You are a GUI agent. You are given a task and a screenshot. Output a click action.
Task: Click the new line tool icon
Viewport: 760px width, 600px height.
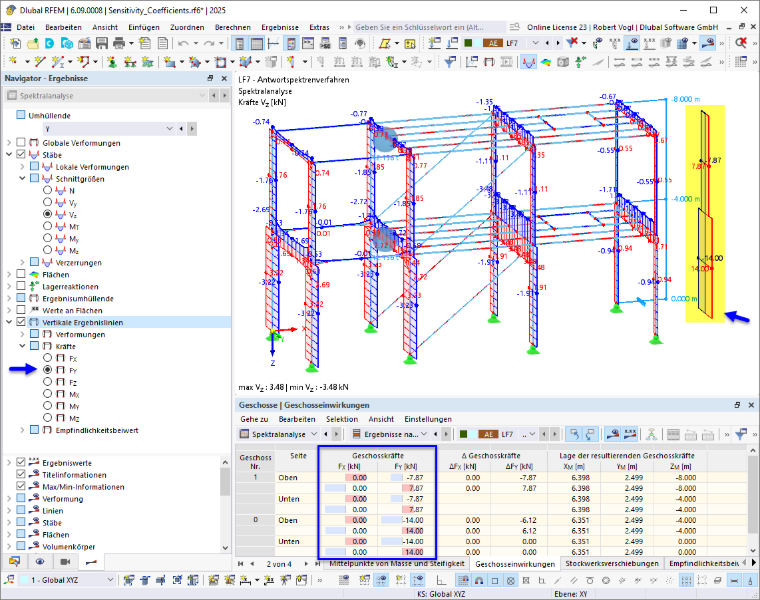click(x=40, y=62)
